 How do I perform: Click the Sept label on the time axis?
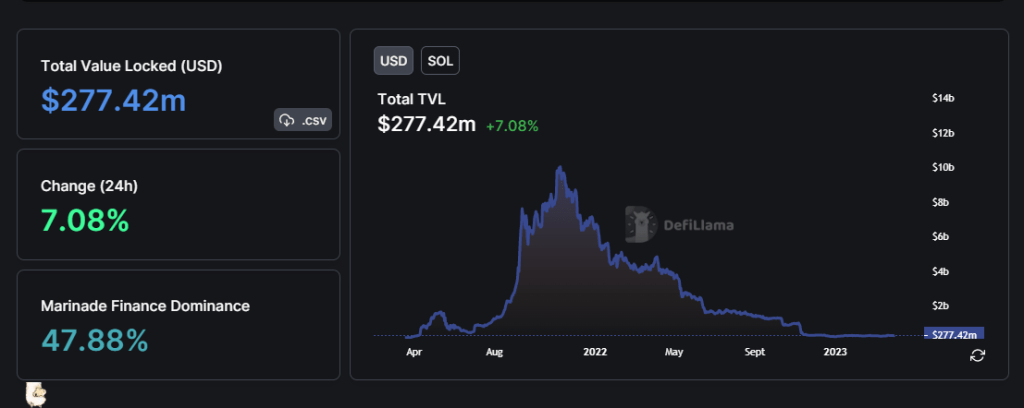tap(755, 352)
